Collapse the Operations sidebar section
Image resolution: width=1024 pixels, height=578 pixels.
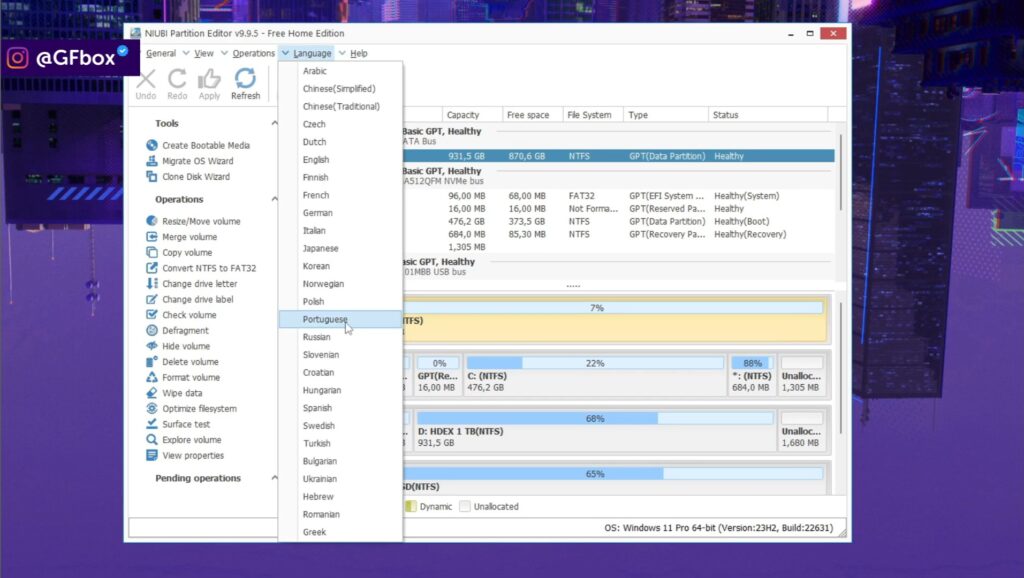click(x=274, y=200)
